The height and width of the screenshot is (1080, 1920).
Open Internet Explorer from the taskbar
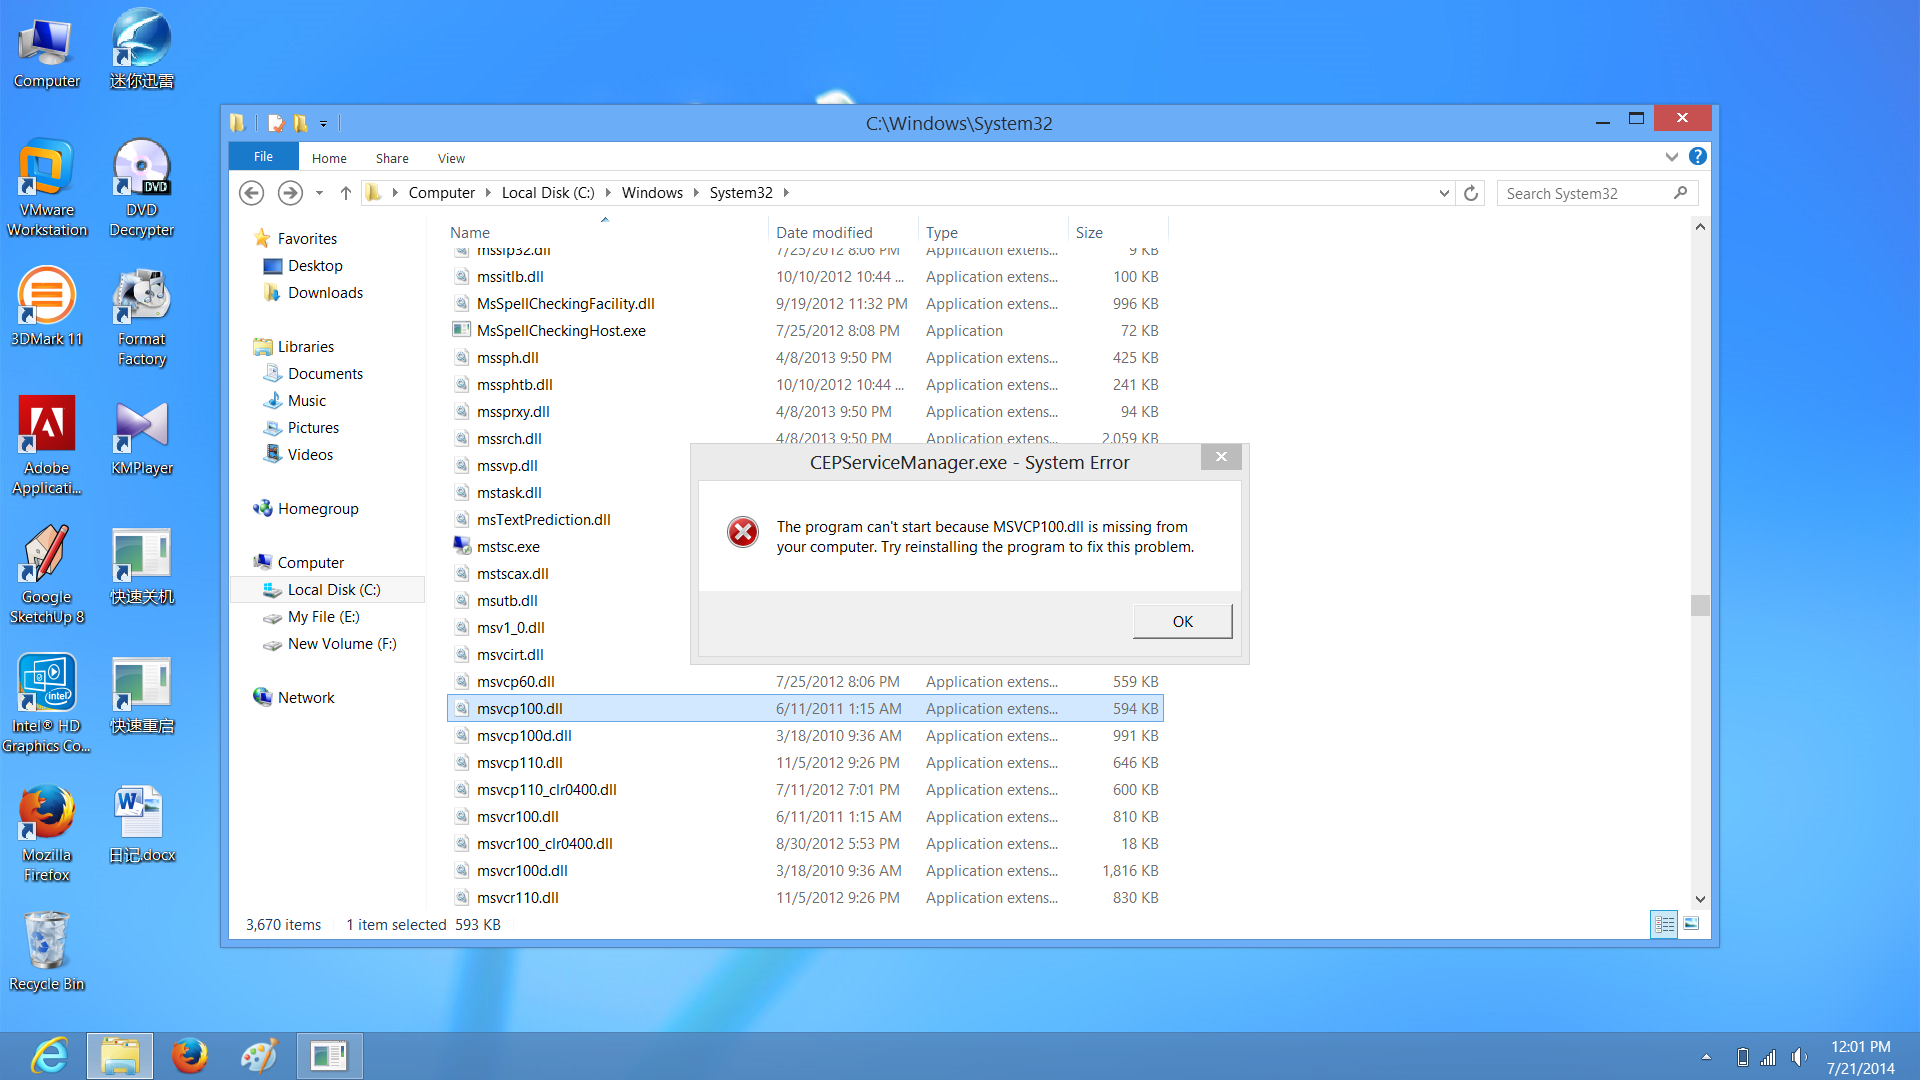click(49, 1056)
